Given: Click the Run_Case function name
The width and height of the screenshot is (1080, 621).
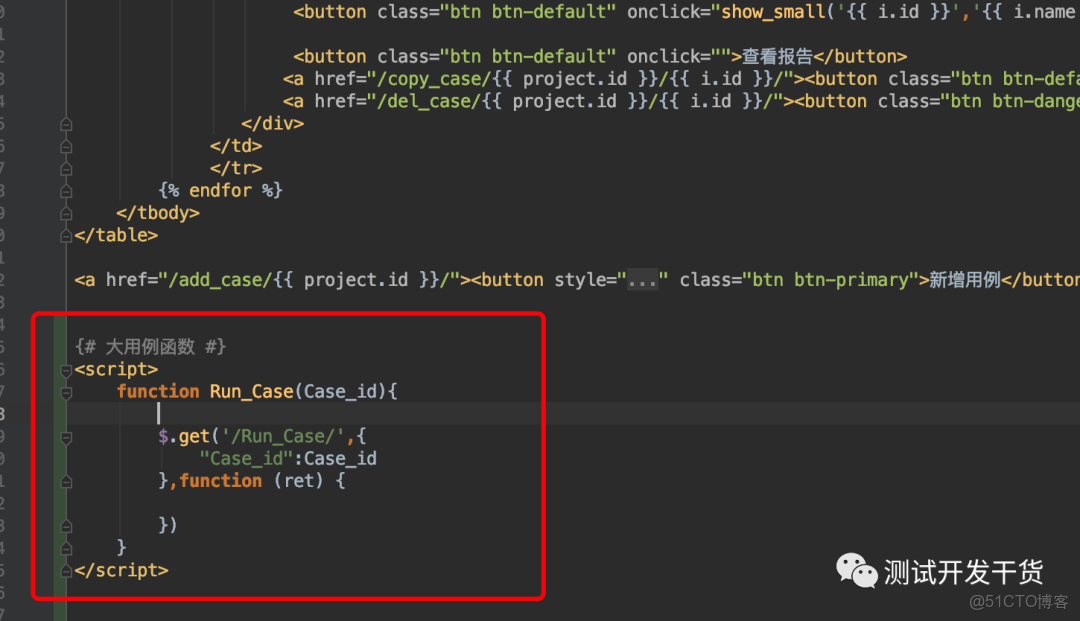Looking at the screenshot, I should pyautogui.click(x=251, y=392).
